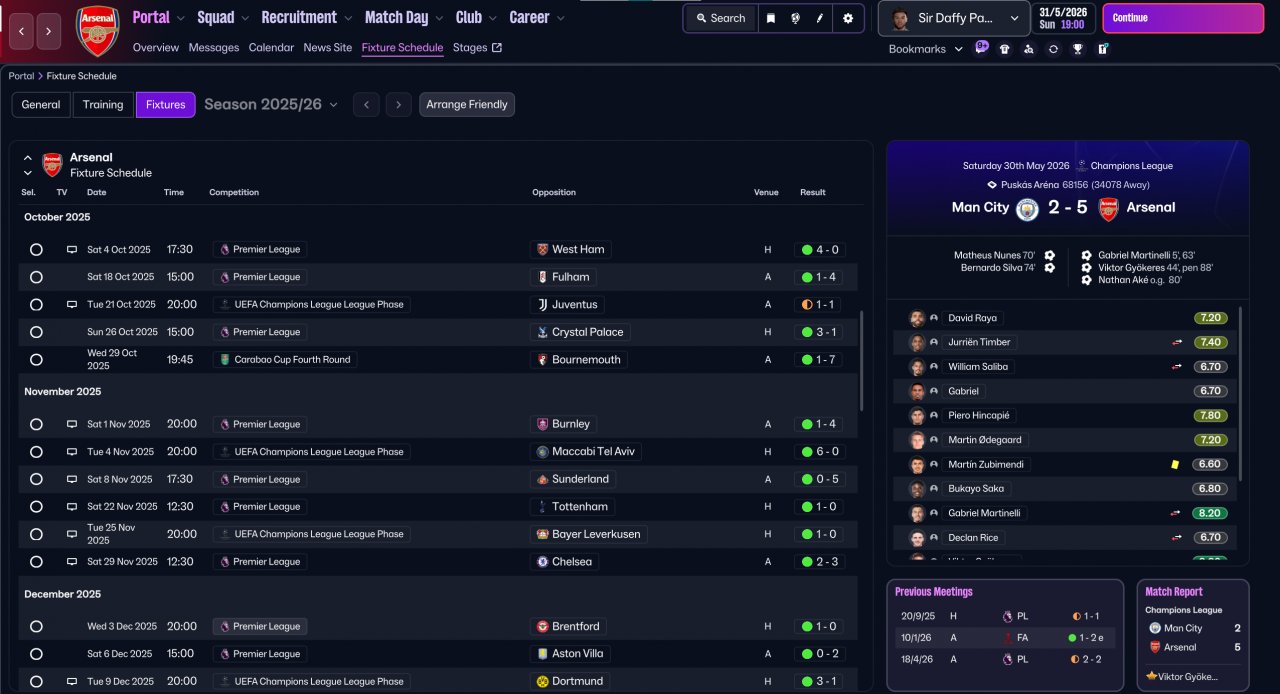Click the Chelsea crest icon
The width and height of the screenshot is (1280, 694).
(543, 562)
